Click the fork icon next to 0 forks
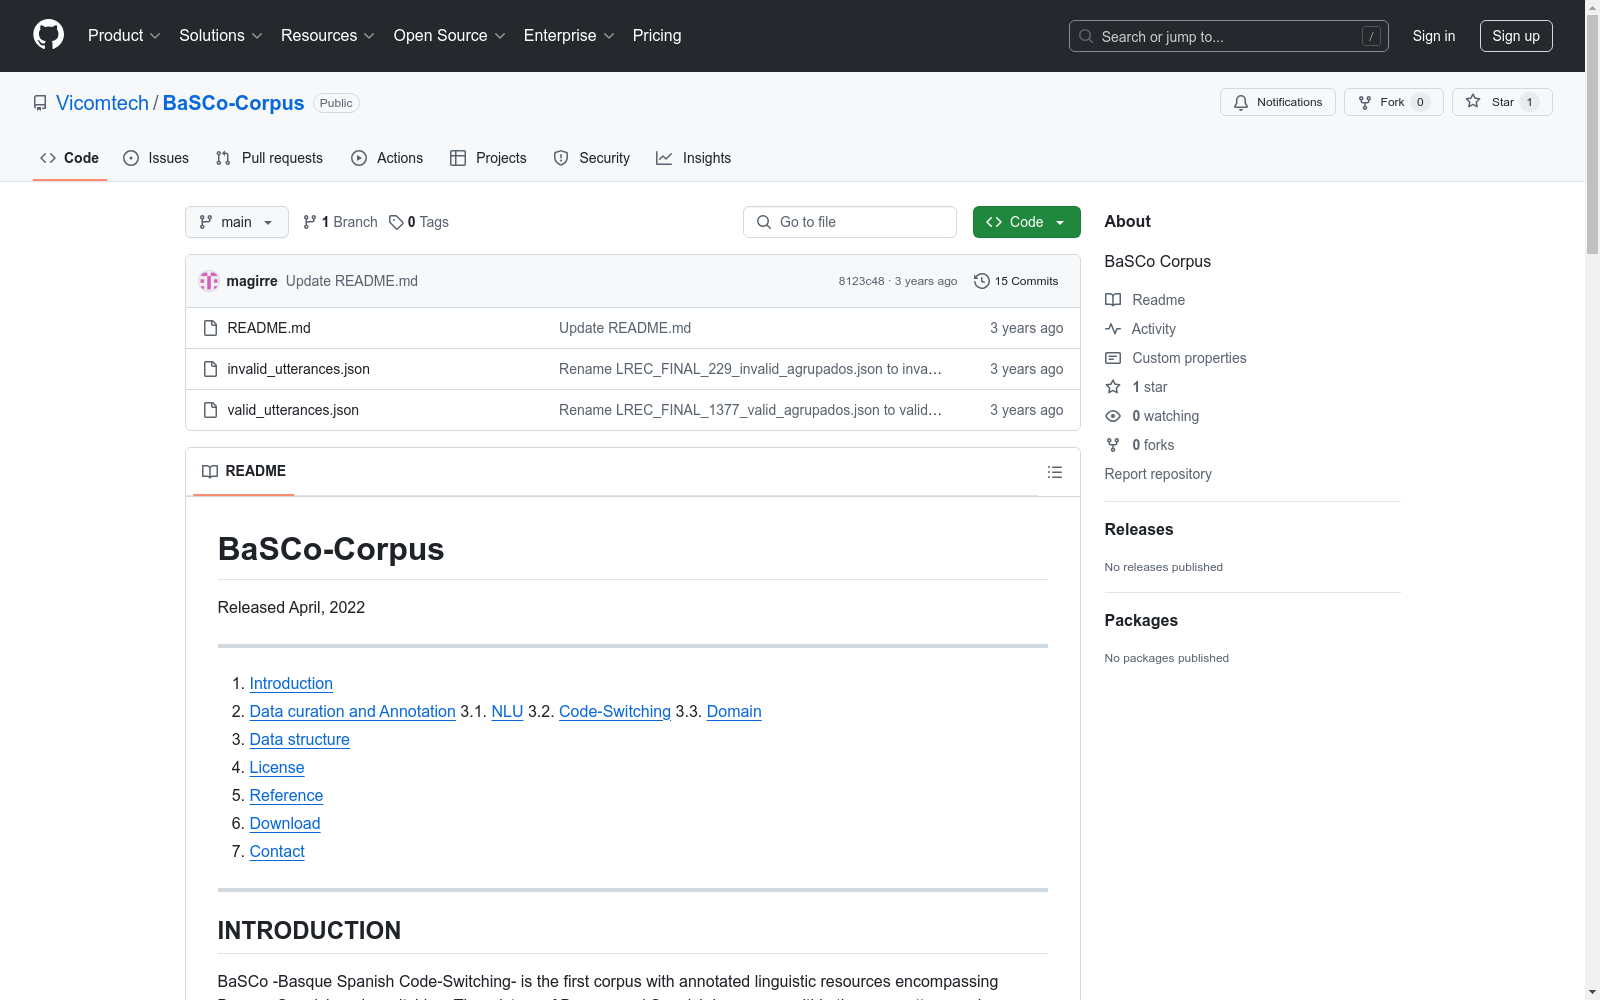Viewport: 1600px width, 1000px height. [x=1113, y=445]
